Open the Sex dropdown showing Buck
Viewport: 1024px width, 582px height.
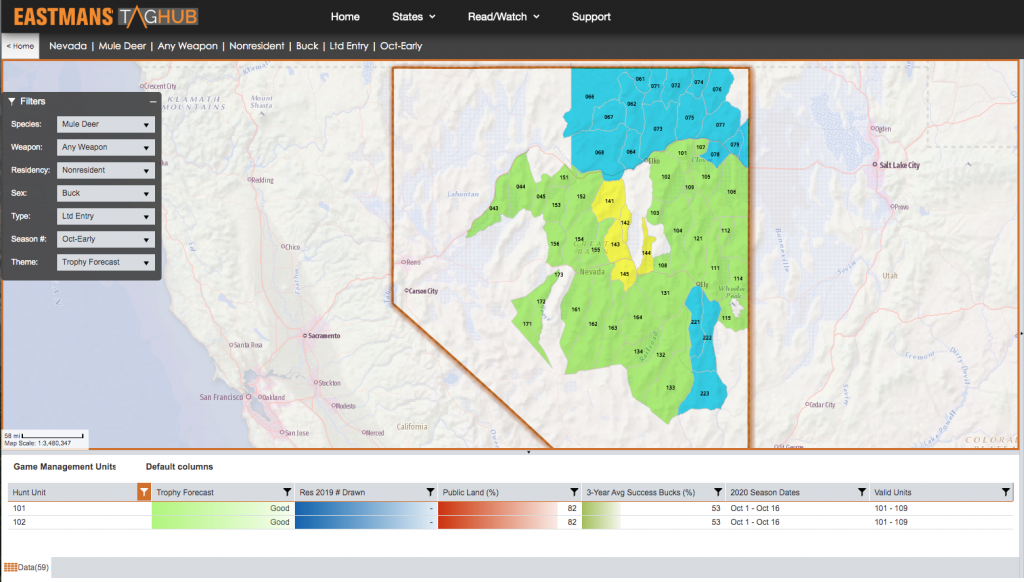point(105,193)
